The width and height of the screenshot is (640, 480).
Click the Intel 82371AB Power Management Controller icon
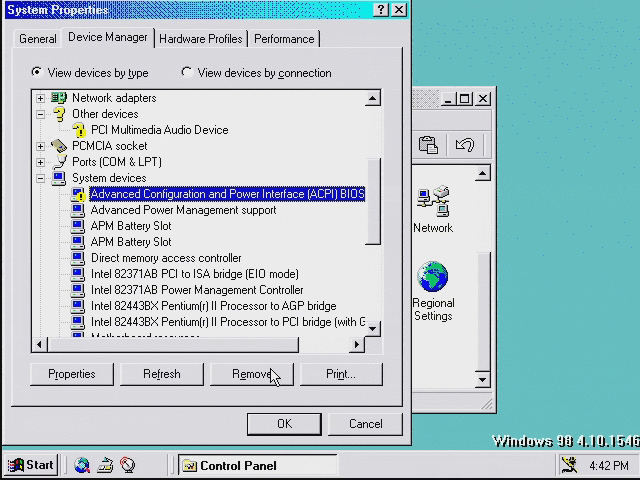pyautogui.click(x=77, y=290)
